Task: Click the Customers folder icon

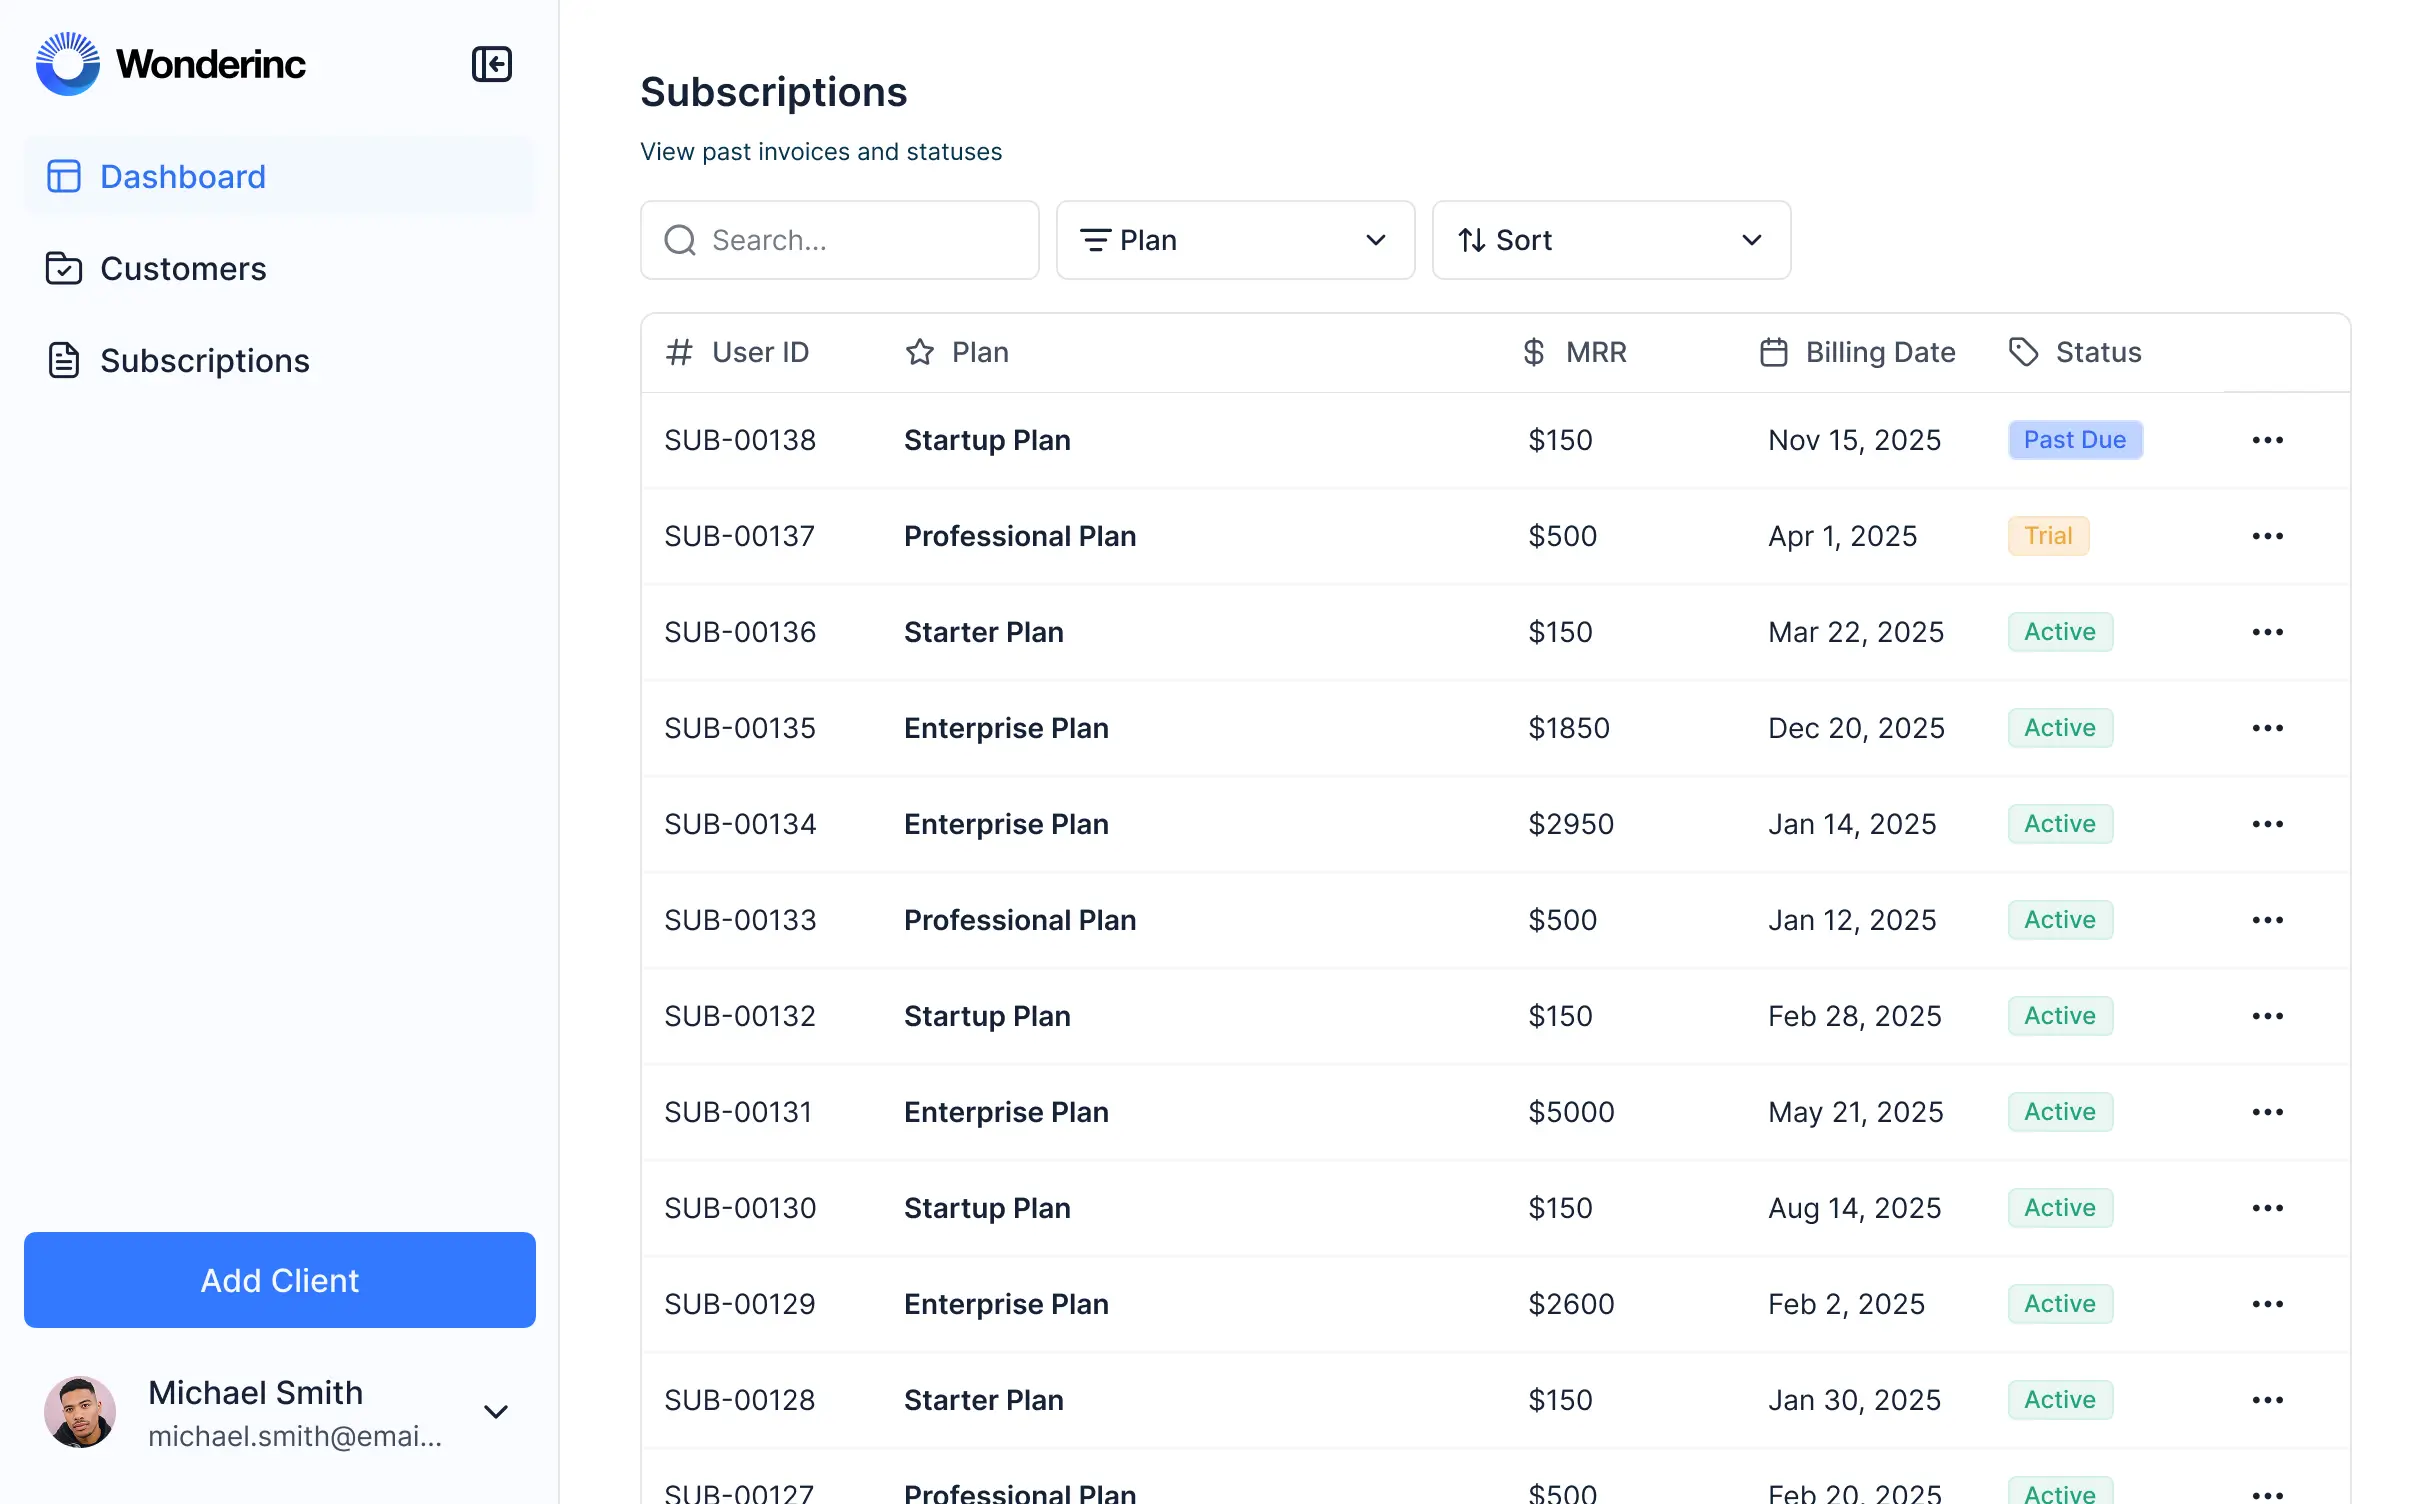Action: click(63, 268)
